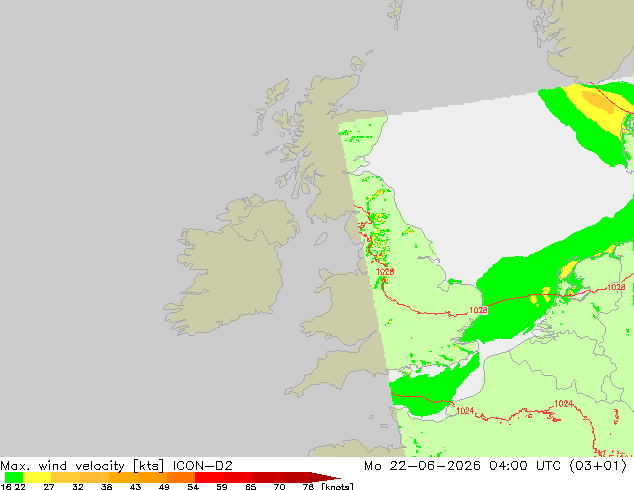This screenshot has height=490, width=634.
Task: Click the date text 'Mo 22-06-2026'
Action: (422, 466)
